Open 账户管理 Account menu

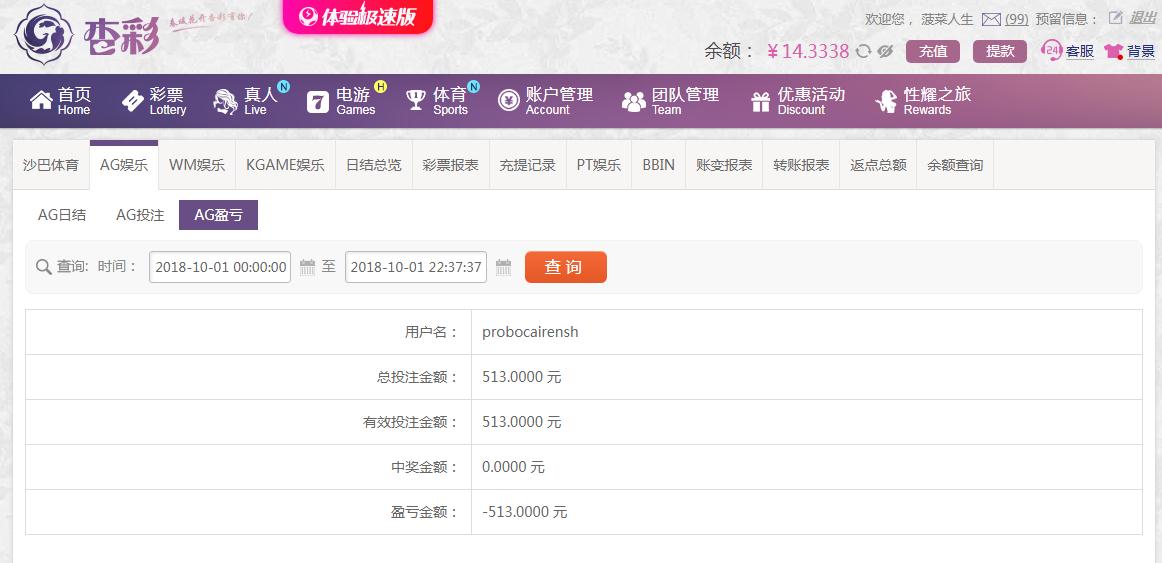(x=545, y=100)
